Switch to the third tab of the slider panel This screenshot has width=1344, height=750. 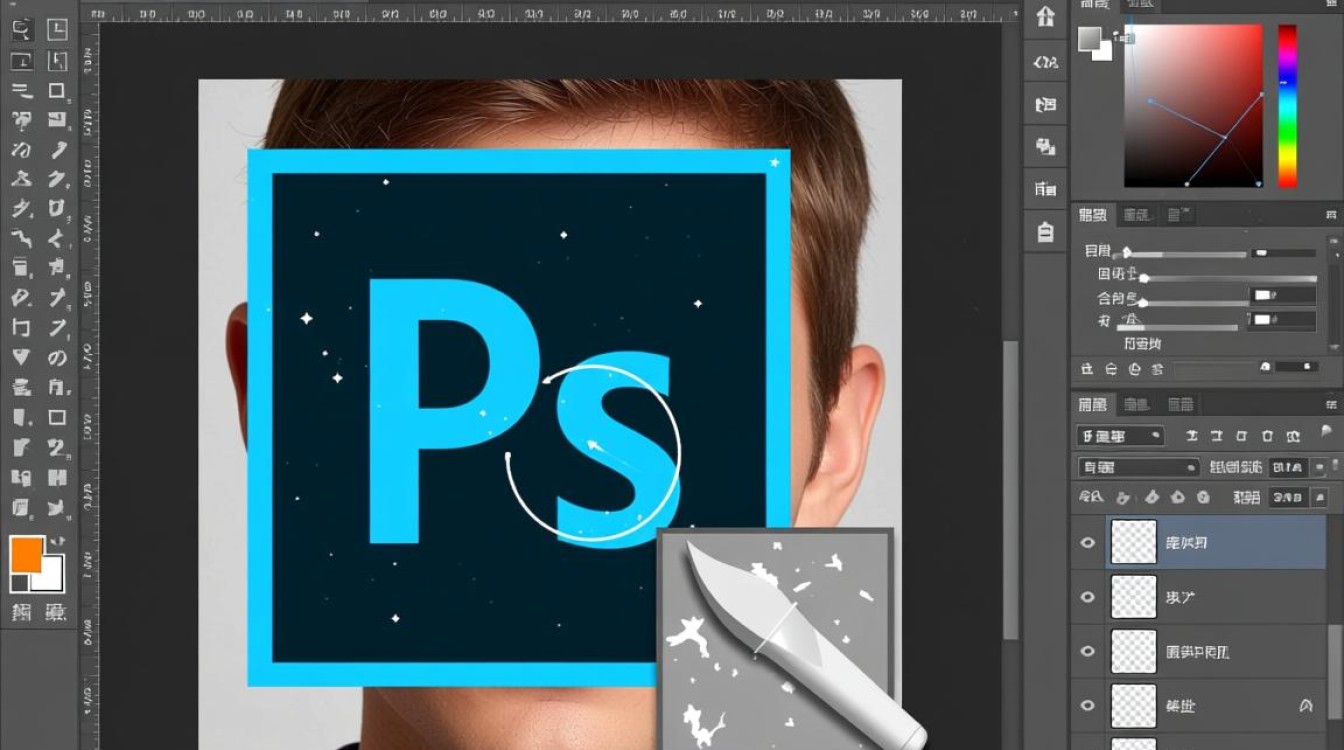1179,214
